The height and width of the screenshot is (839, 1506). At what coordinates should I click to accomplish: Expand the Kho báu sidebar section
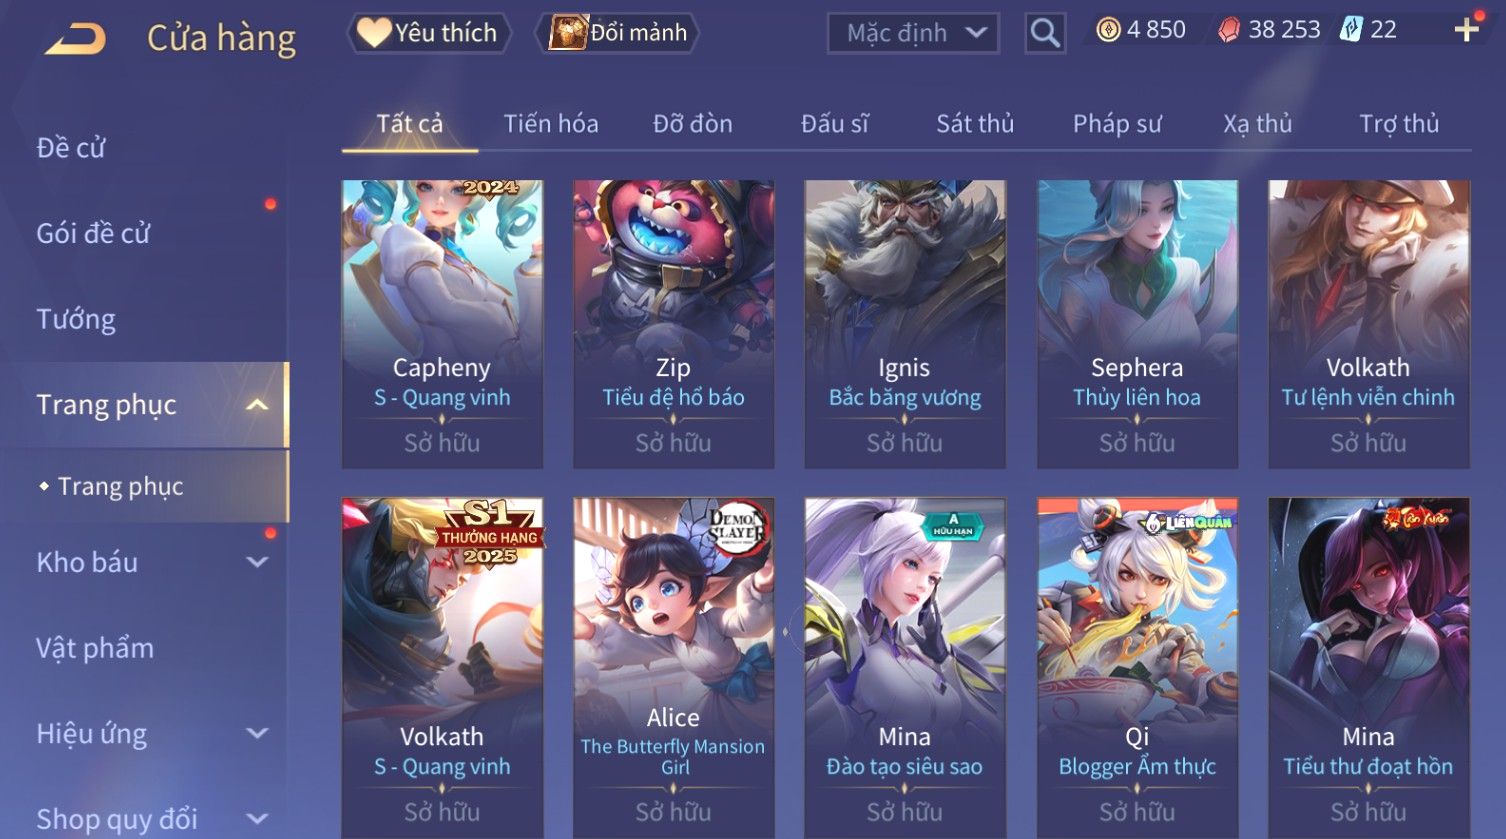coord(257,562)
